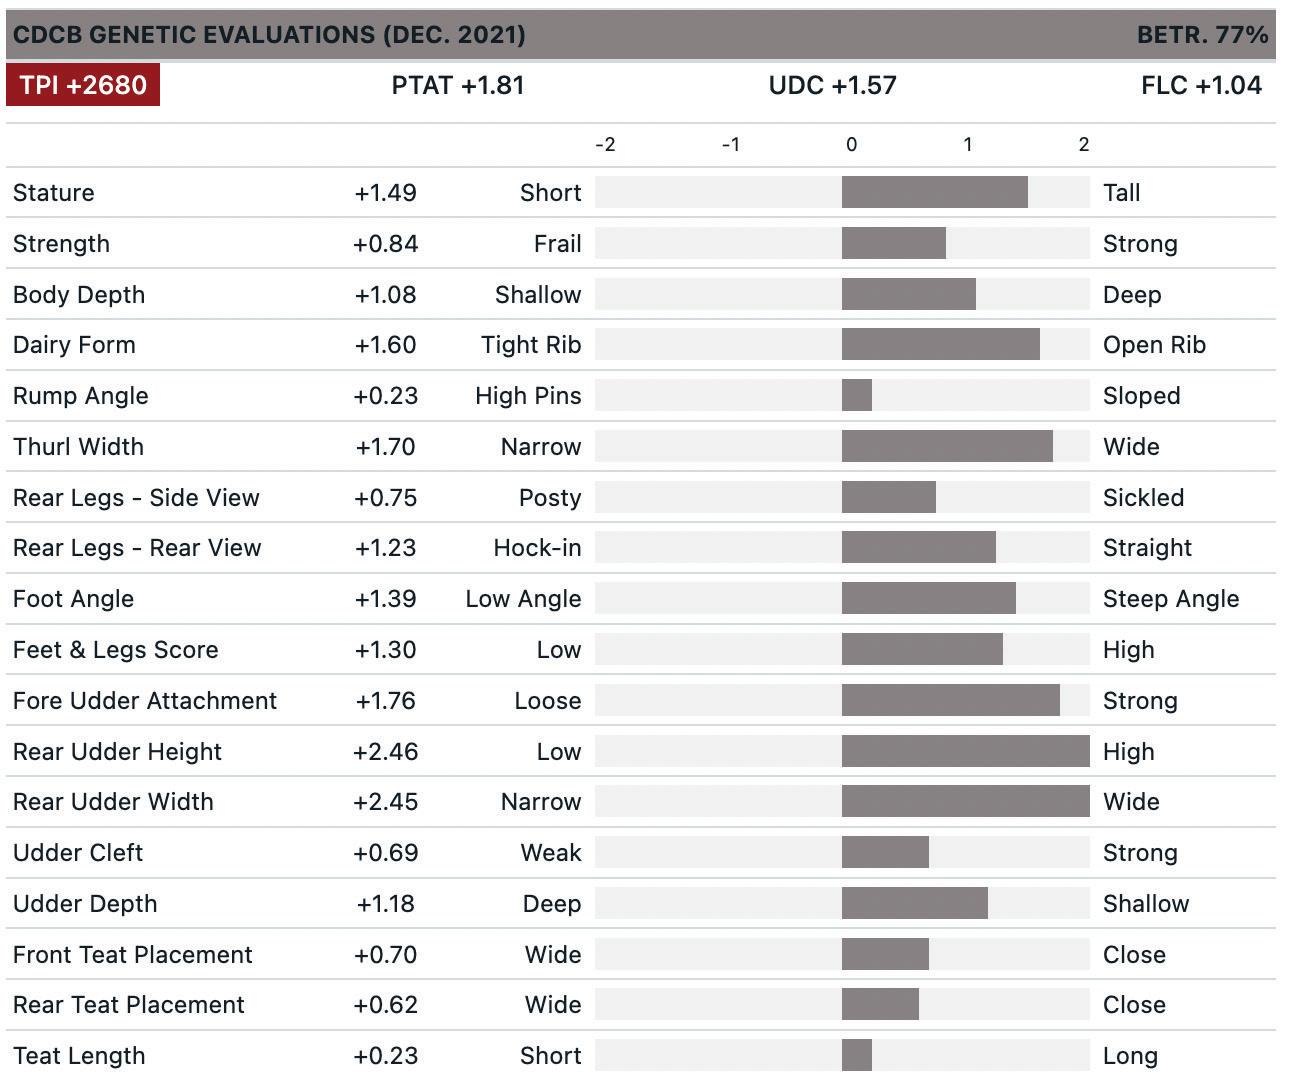The height and width of the screenshot is (1088, 1292).
Task: Click the Stature trait bar
Action: point(934,193)
